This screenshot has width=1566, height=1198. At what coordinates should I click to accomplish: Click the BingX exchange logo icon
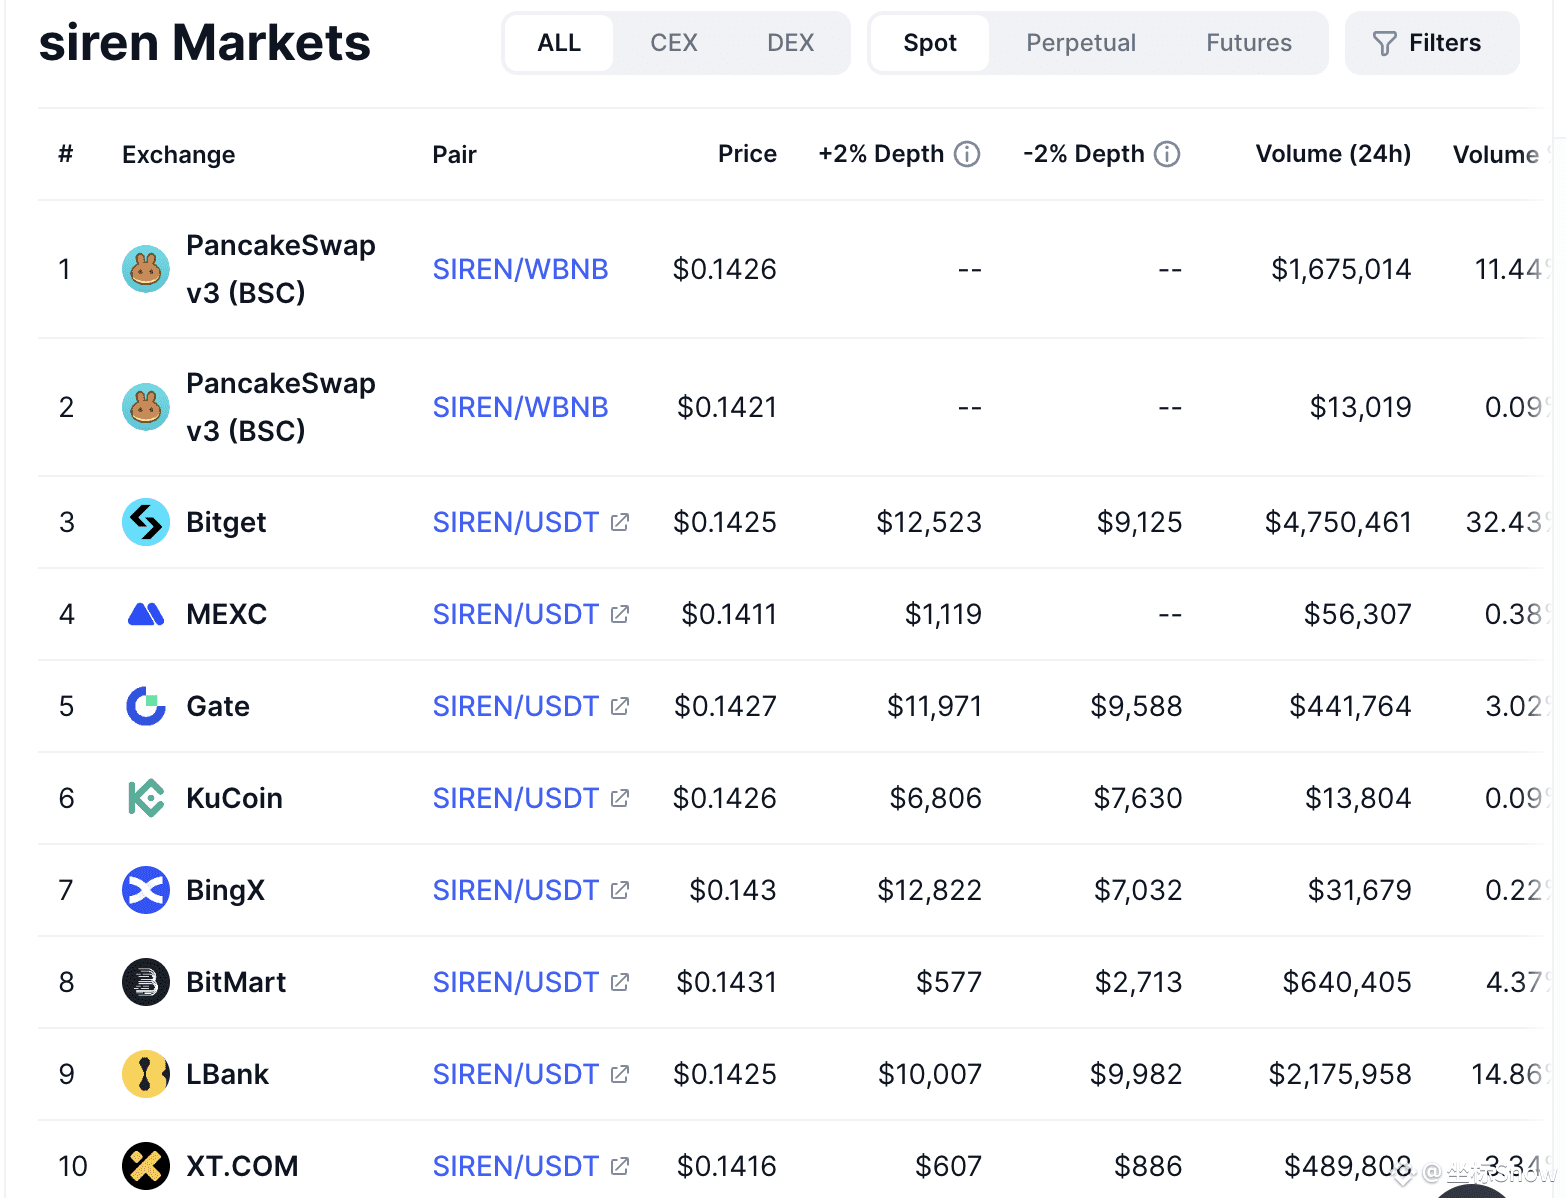[146, 890]
